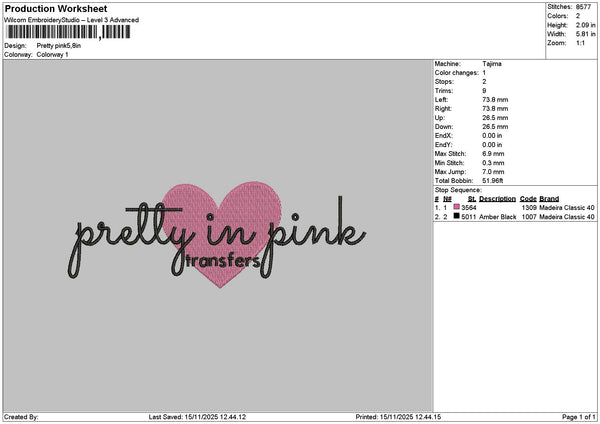Click the Total Bobbin value '51.96ft'

point(493,181)
